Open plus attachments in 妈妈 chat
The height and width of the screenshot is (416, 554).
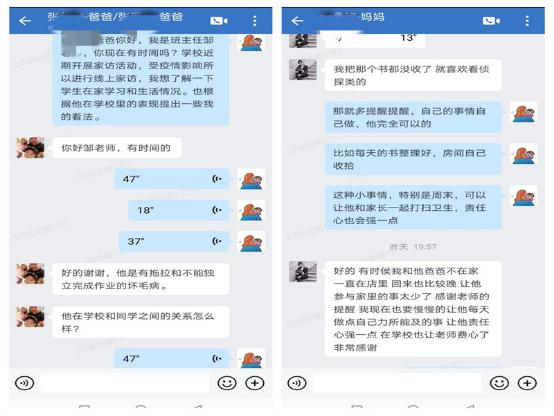coord(527,383)
